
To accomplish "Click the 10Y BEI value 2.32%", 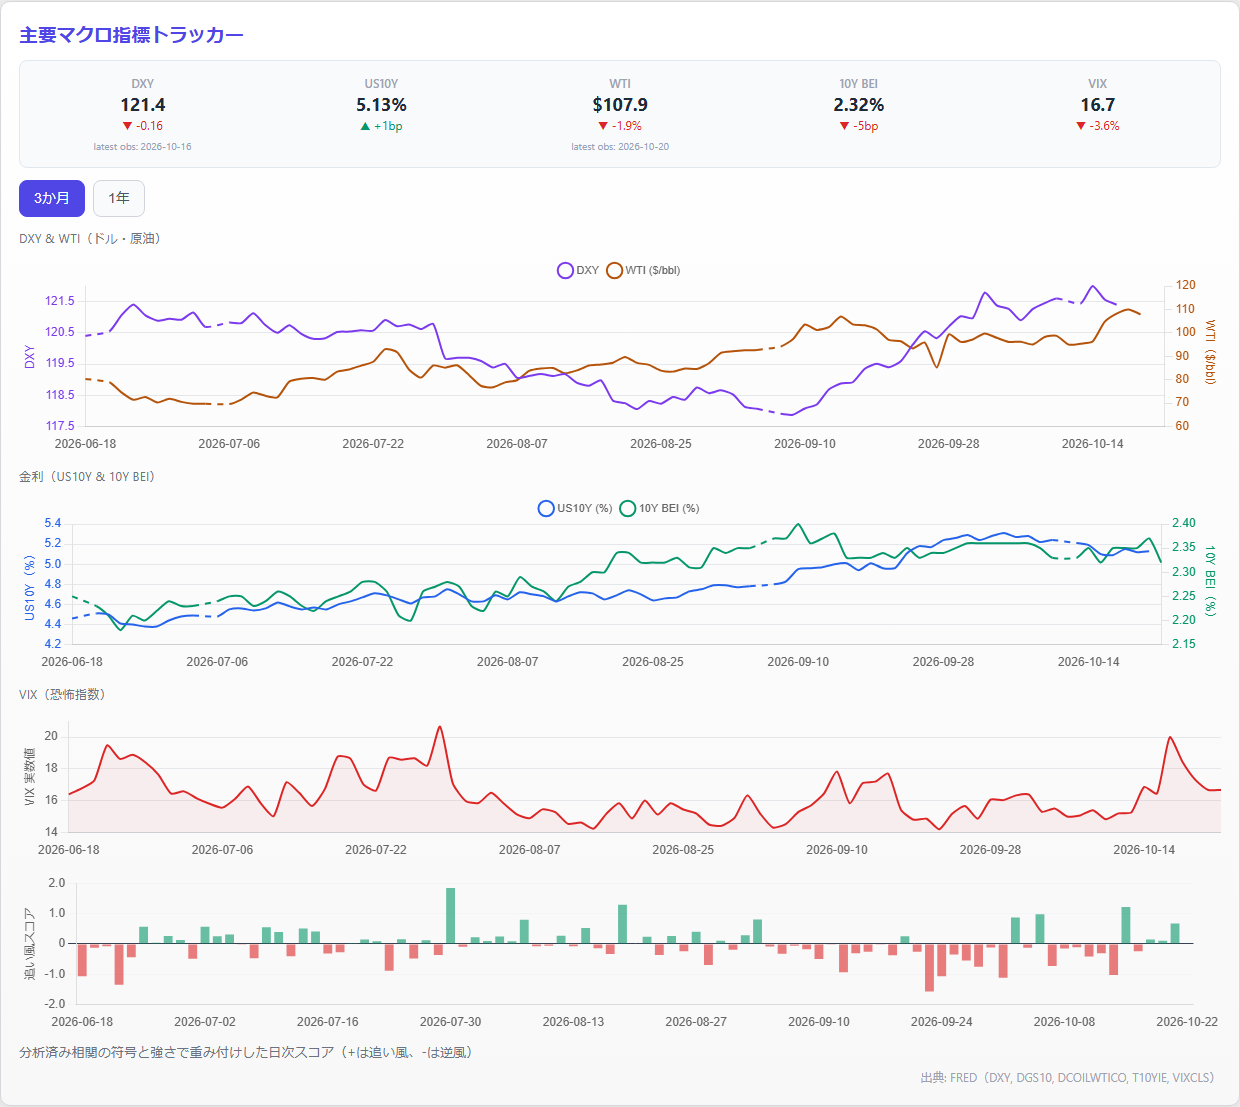I will [859, 105].
